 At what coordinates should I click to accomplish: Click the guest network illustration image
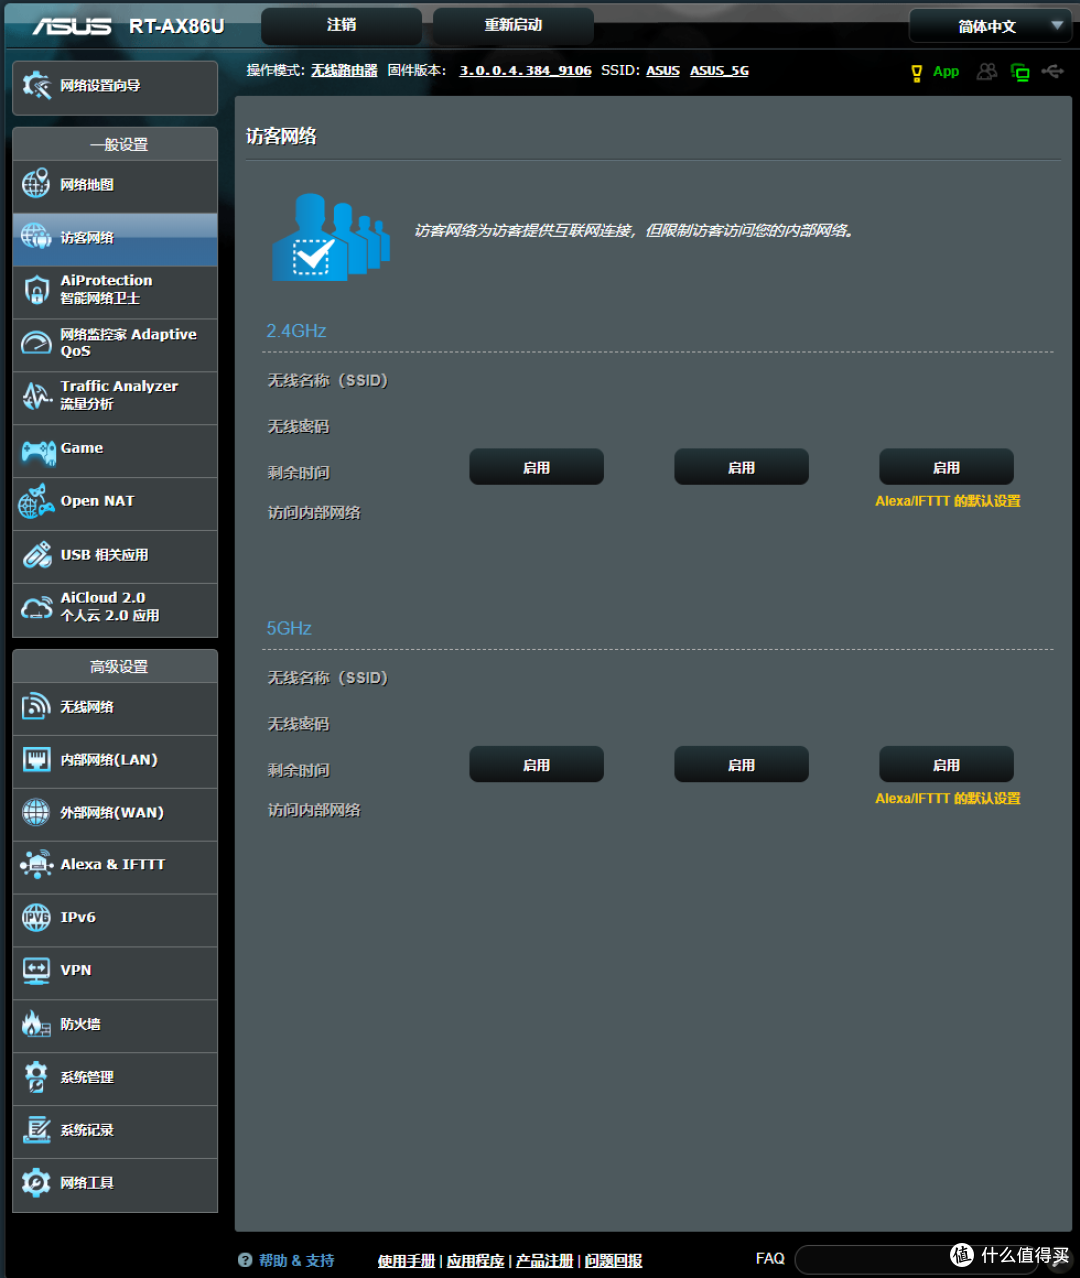click(331, 237)
